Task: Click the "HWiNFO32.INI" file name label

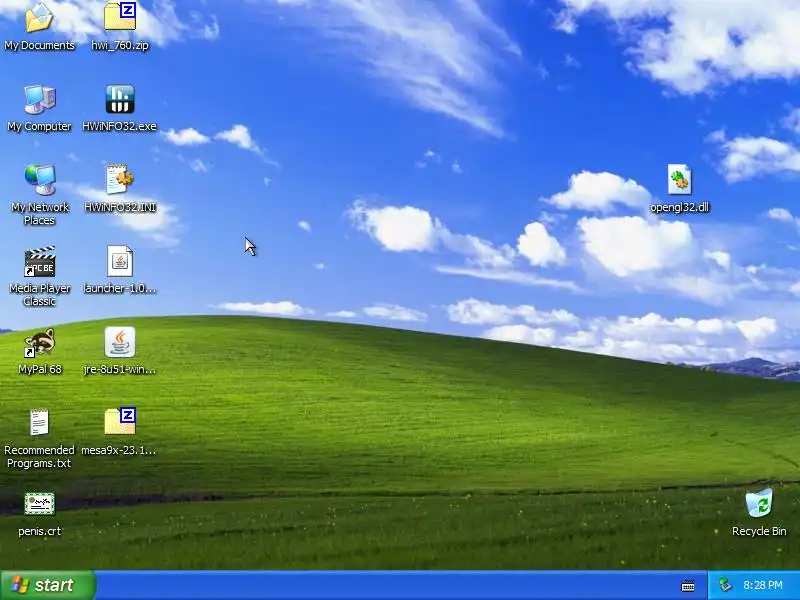Action: [120, 207]
